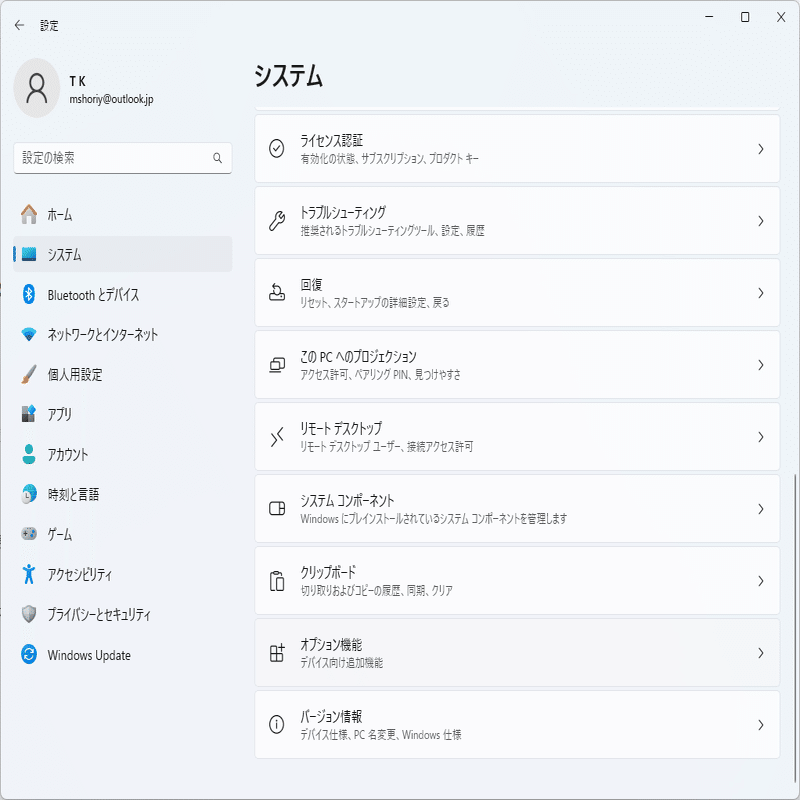
Task: Click description リモート デスクトップ ユーザー、接続アクセス許可
Action: pos(387,446)
